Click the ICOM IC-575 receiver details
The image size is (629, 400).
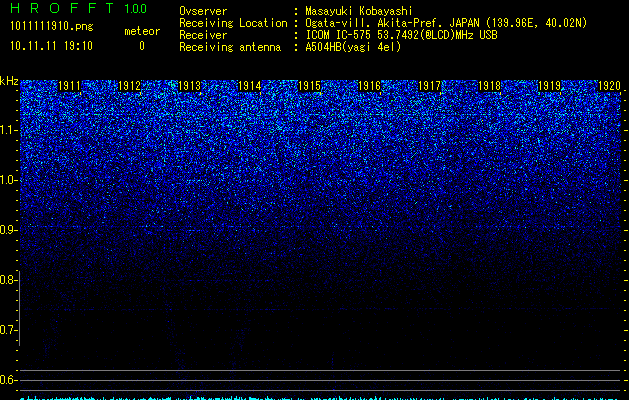[401, 35]
